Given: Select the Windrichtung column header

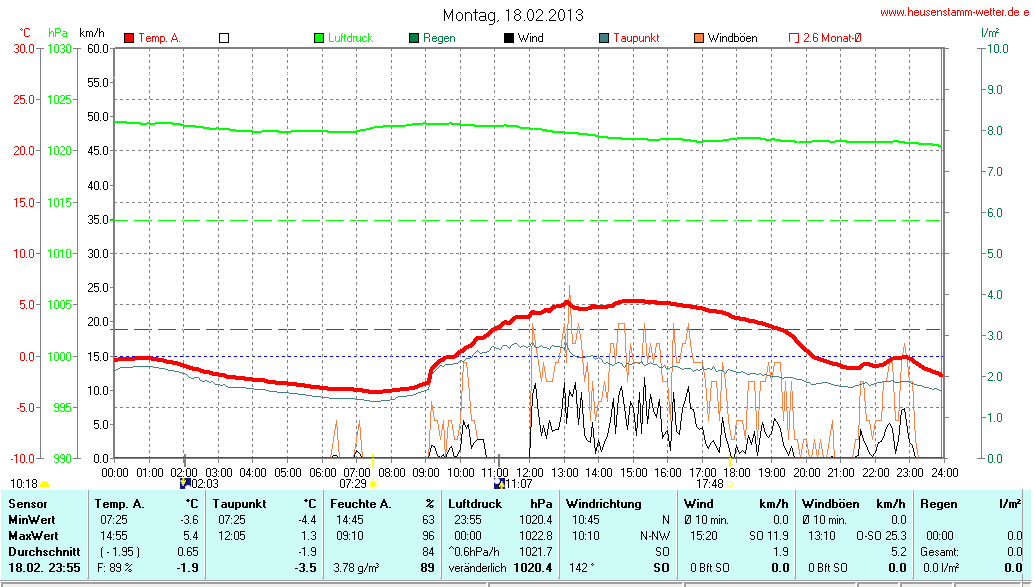Looking at the screenshot, I should coord(604,503).
